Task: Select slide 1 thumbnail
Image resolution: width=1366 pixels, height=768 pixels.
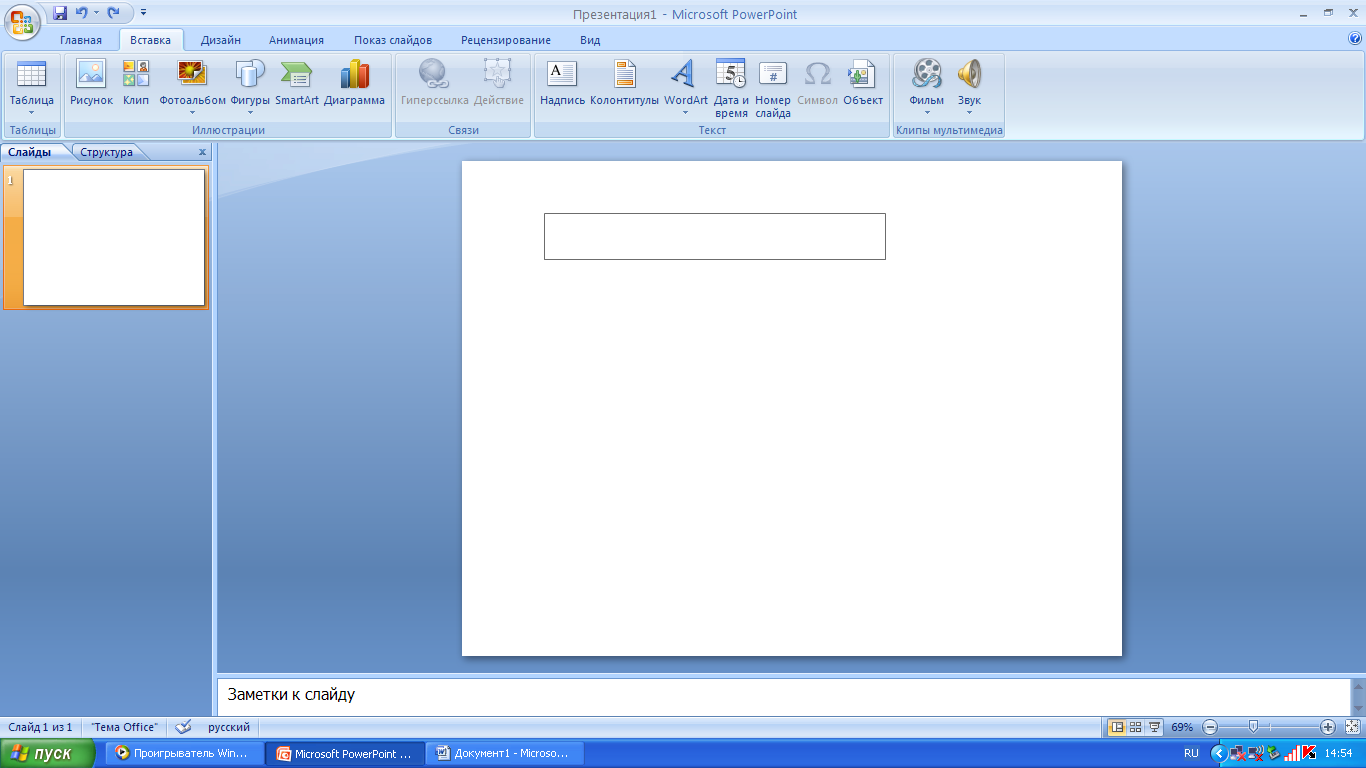Action: point(114,237)
